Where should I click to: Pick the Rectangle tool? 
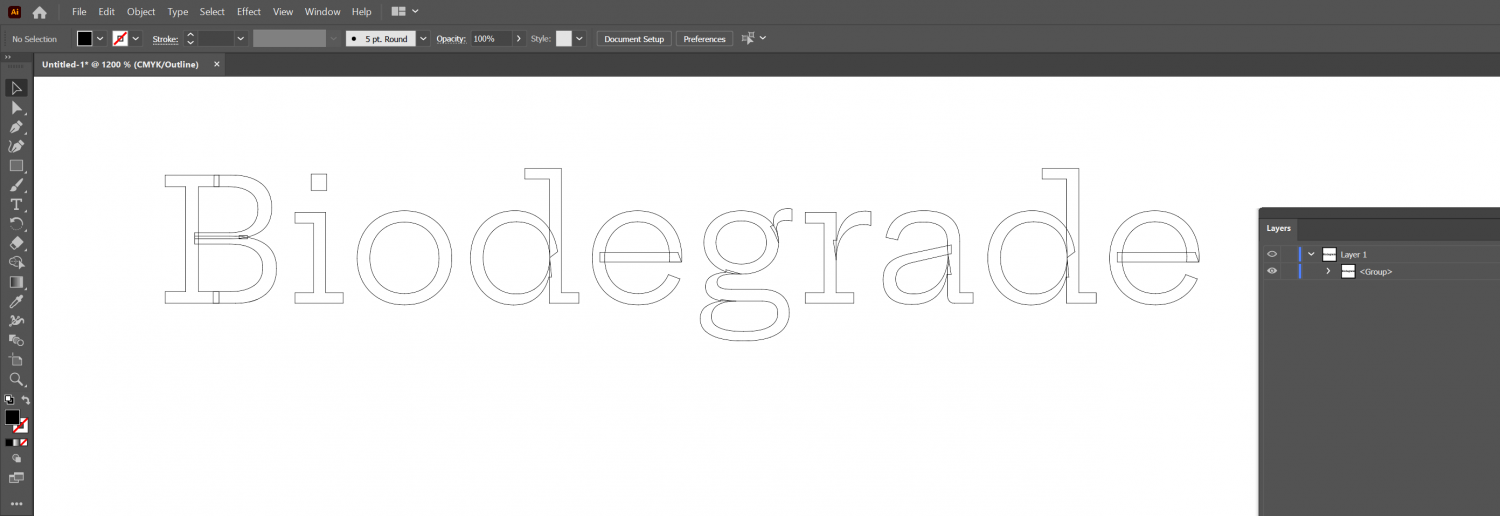[16, 166]
